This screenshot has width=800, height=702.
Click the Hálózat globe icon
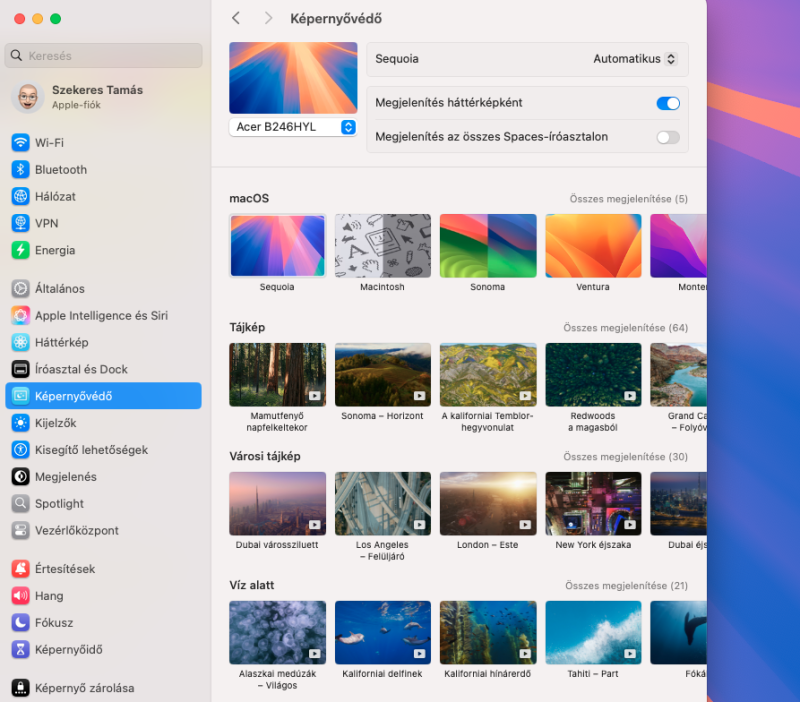[x=20, y=196]
